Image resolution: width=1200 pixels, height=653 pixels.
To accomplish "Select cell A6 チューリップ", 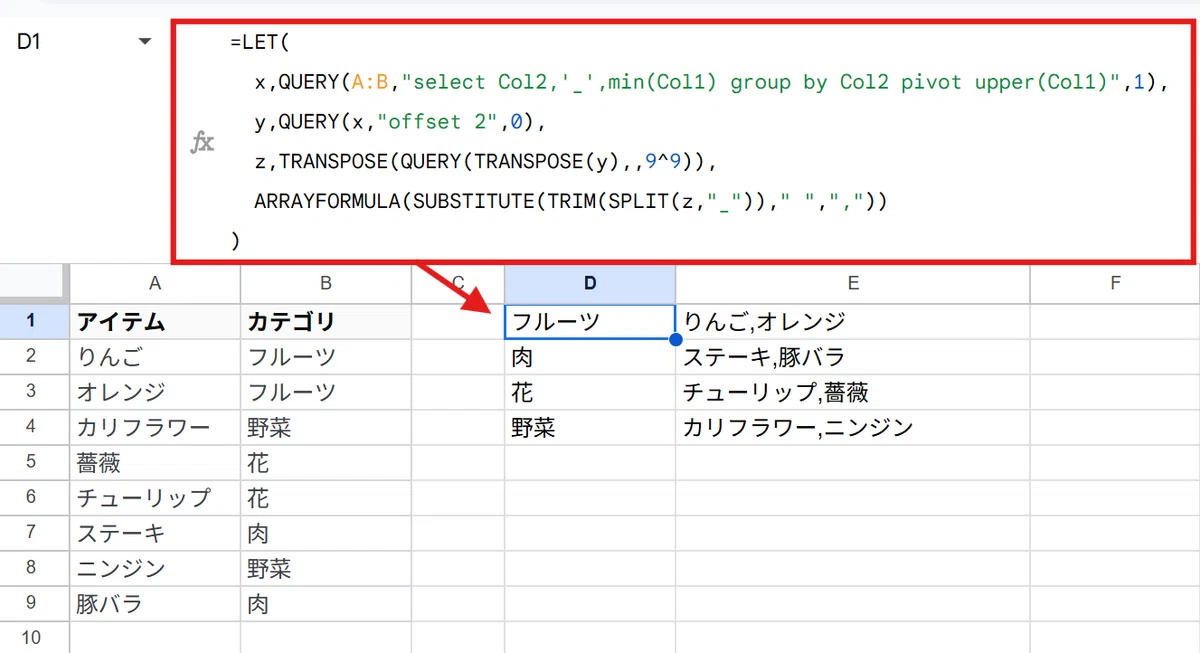I will click(155, 499).
